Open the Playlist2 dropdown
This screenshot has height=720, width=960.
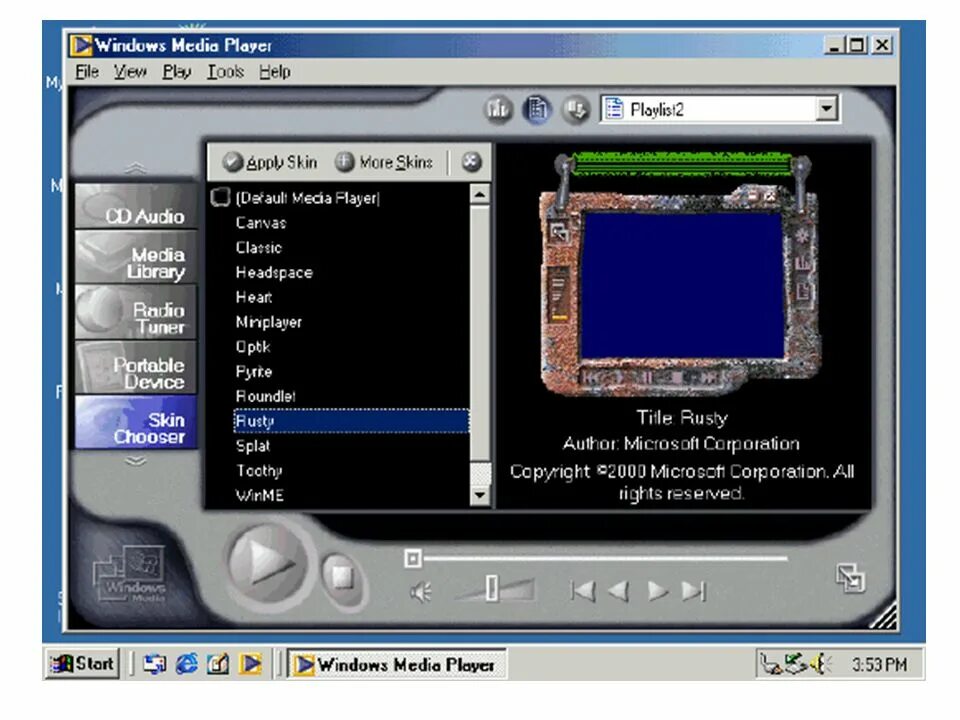826,110
